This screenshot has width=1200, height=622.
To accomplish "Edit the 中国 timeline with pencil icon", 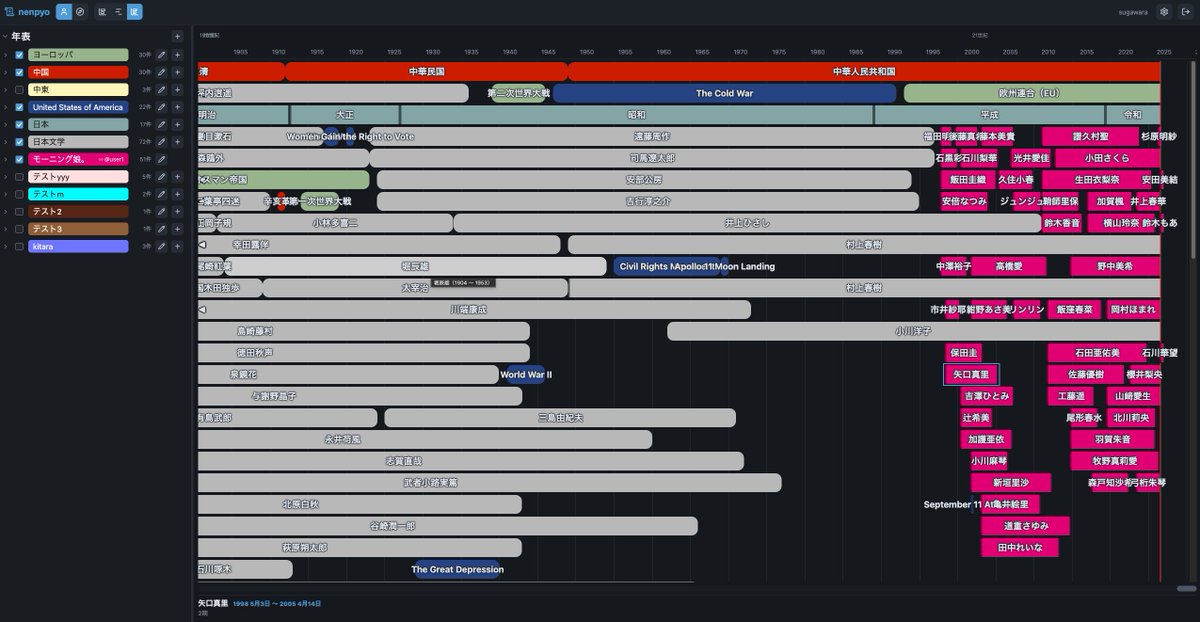I will pyautogui.click(x=162, y=72).
